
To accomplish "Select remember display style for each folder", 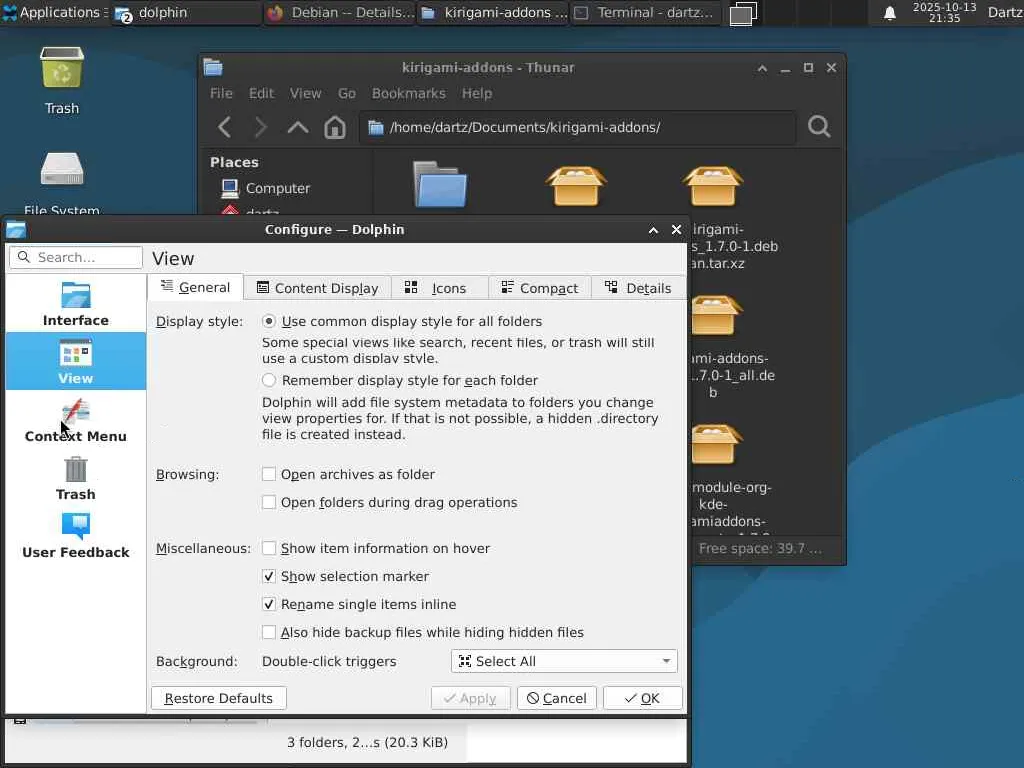I will [400, 380].
